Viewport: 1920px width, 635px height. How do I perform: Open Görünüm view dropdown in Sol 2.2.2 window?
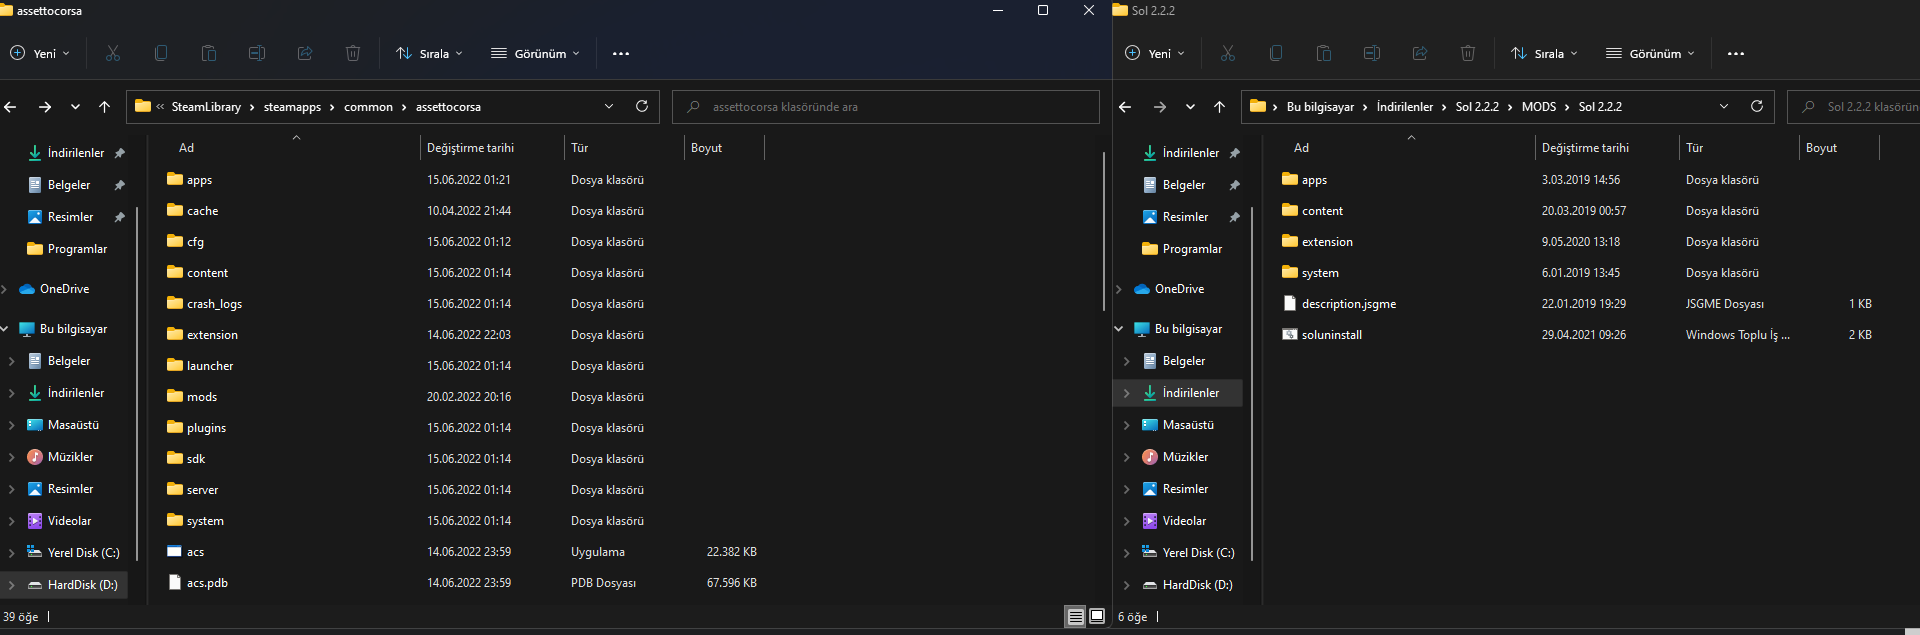pos(1651,54)
